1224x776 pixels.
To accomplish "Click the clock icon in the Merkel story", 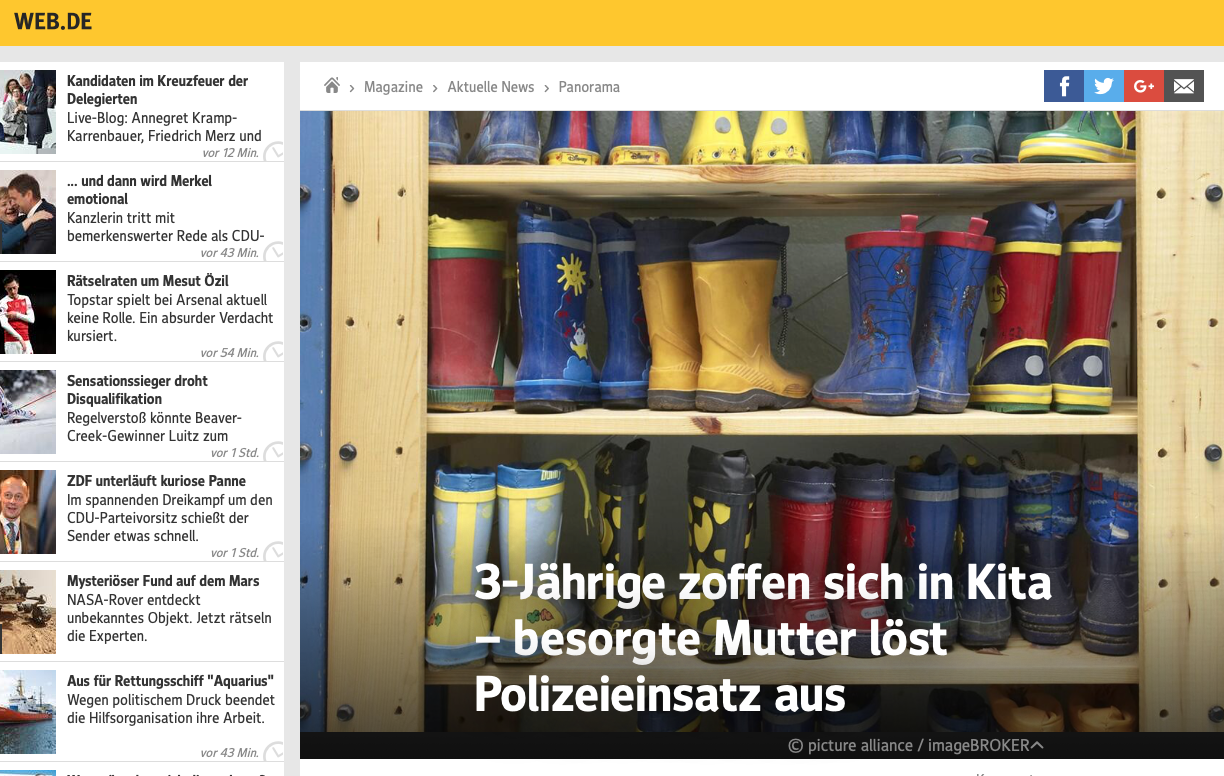I will 273,252.
